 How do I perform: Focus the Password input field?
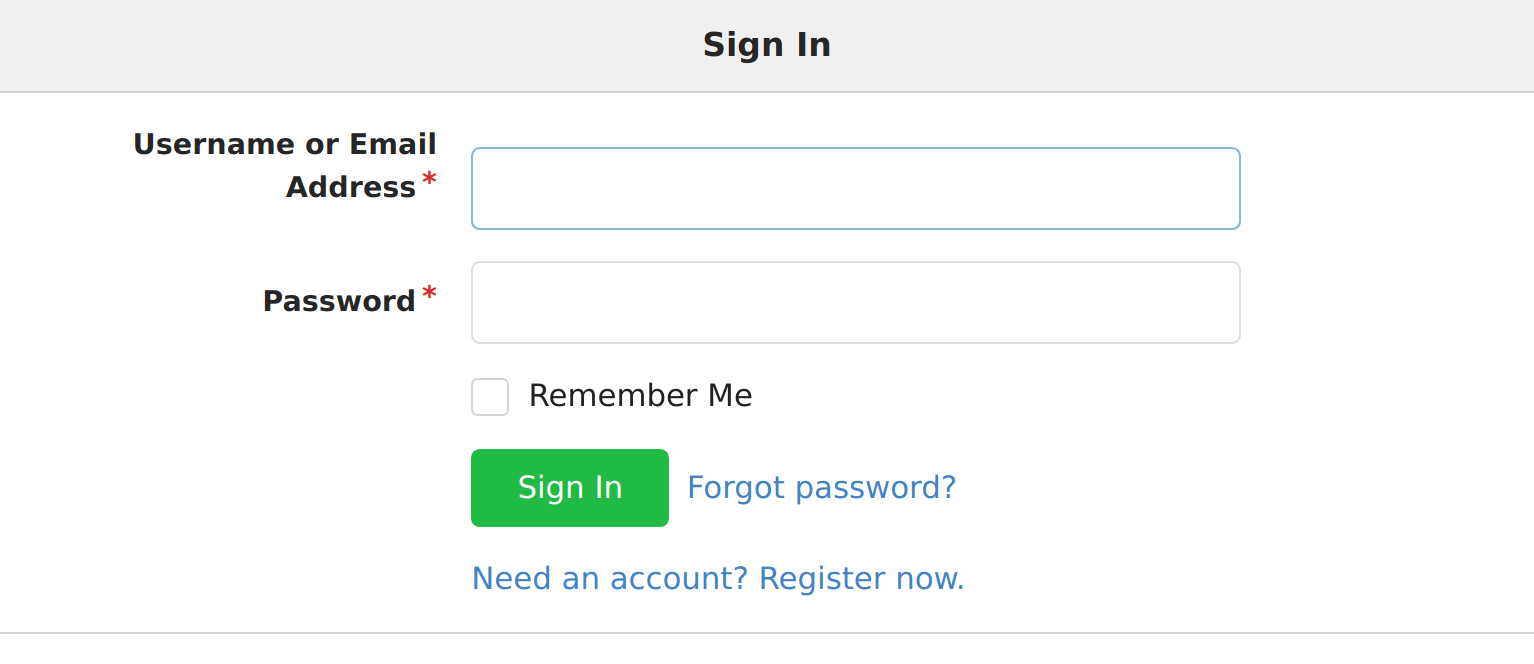[855, 302]
